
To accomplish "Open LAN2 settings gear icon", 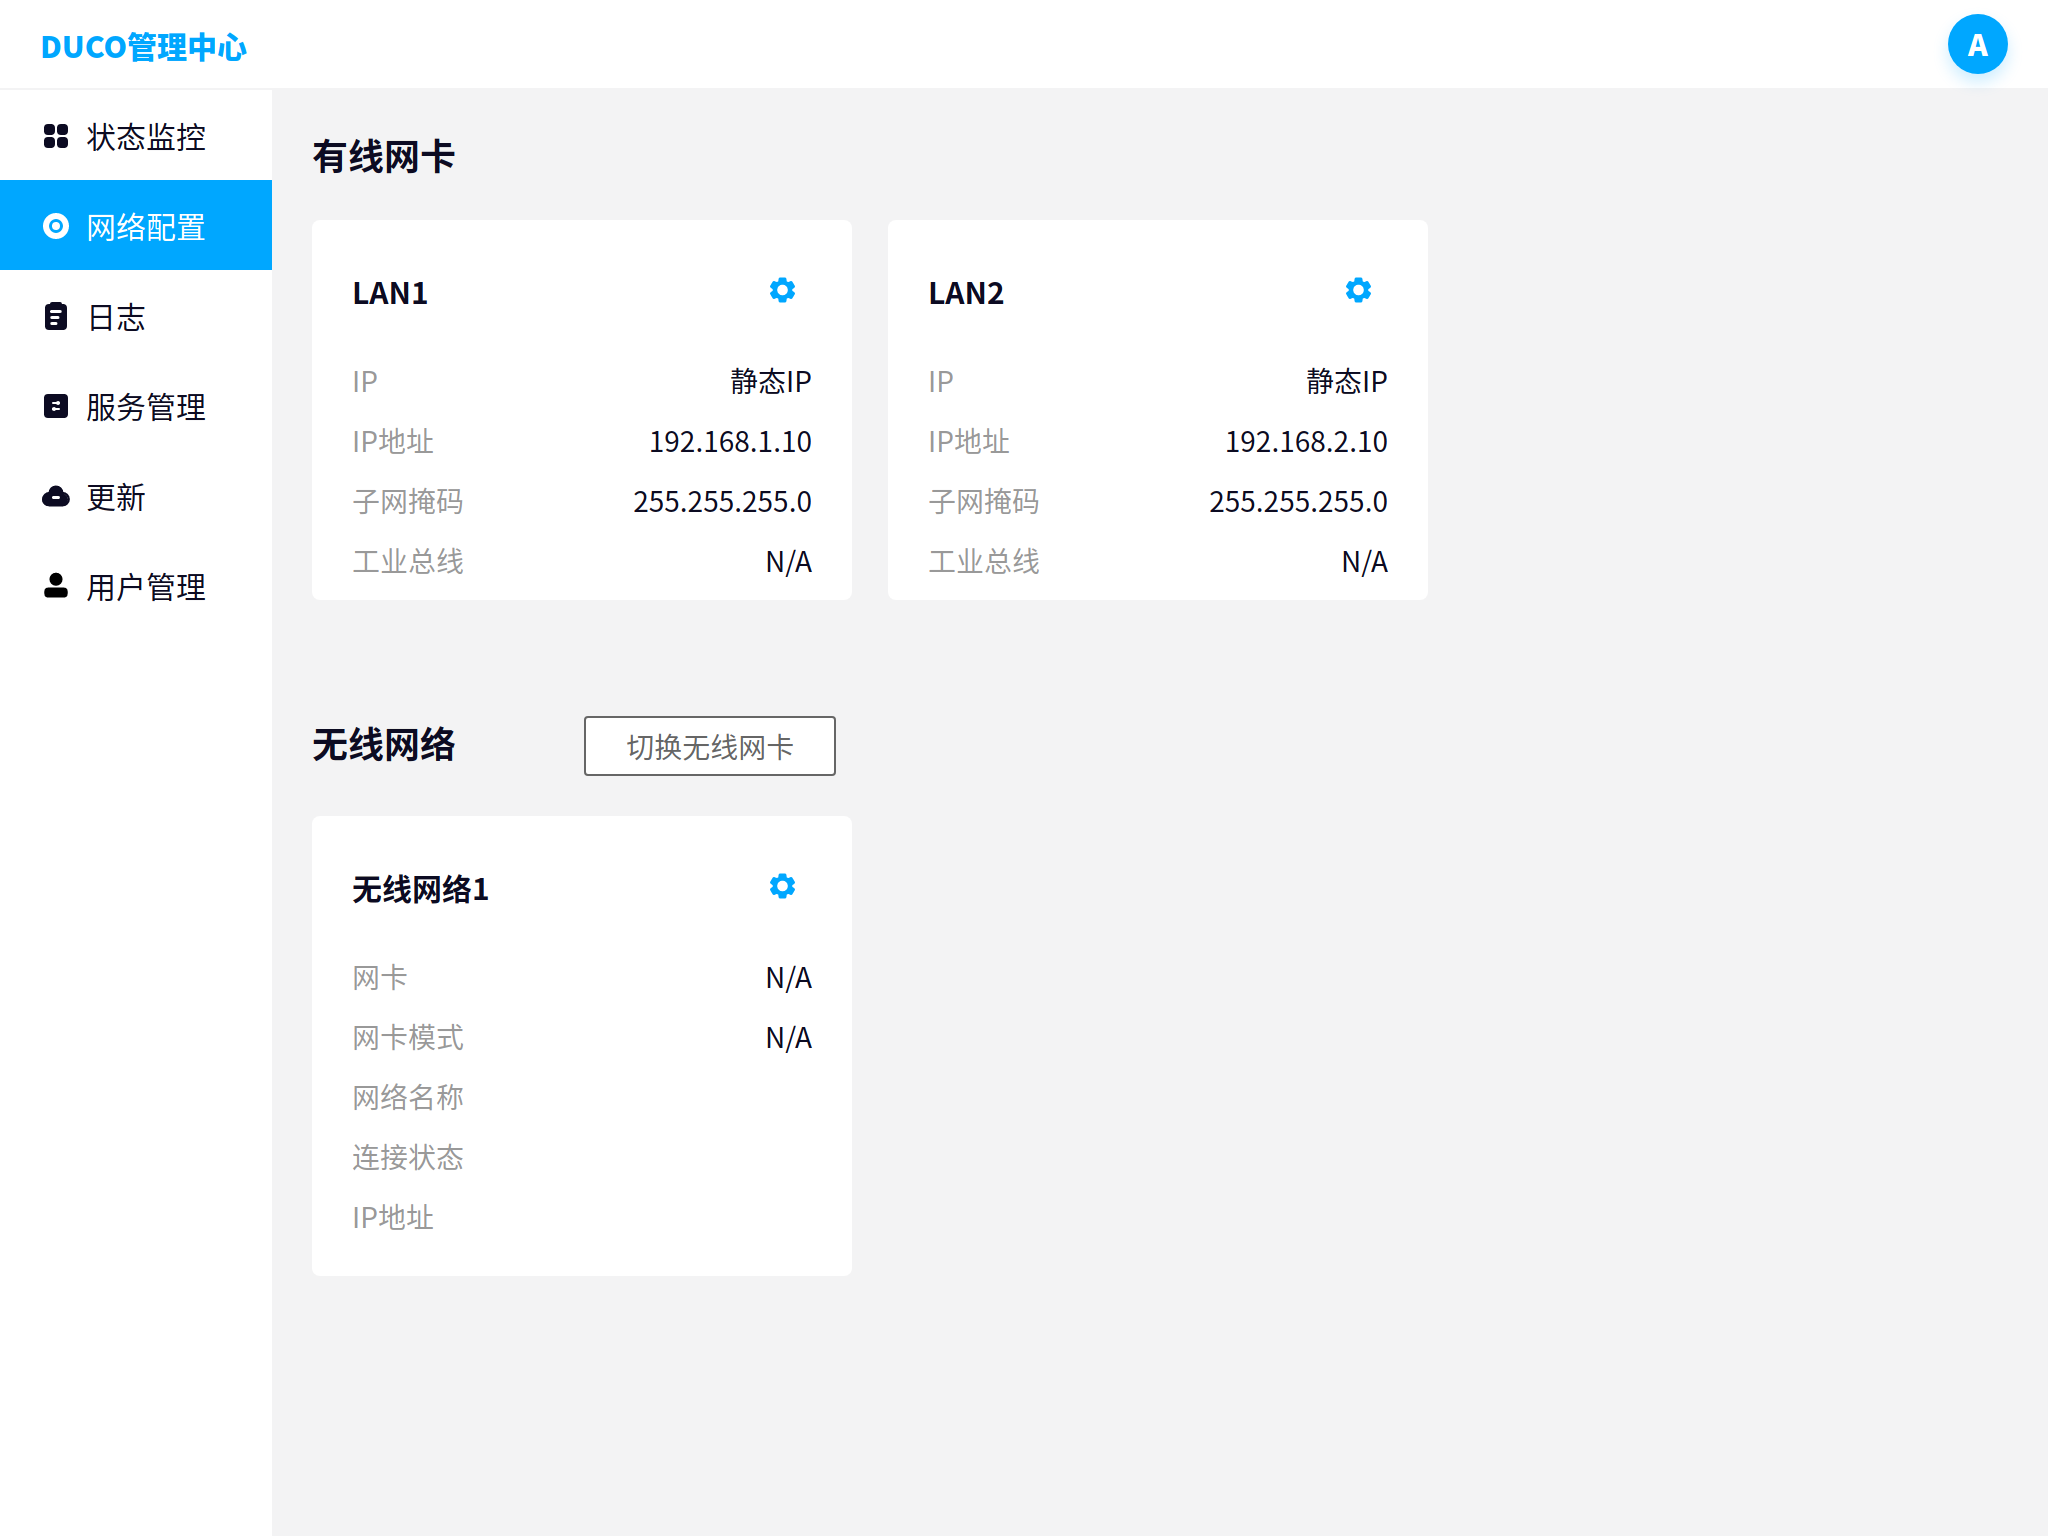I will [1358, 290].
